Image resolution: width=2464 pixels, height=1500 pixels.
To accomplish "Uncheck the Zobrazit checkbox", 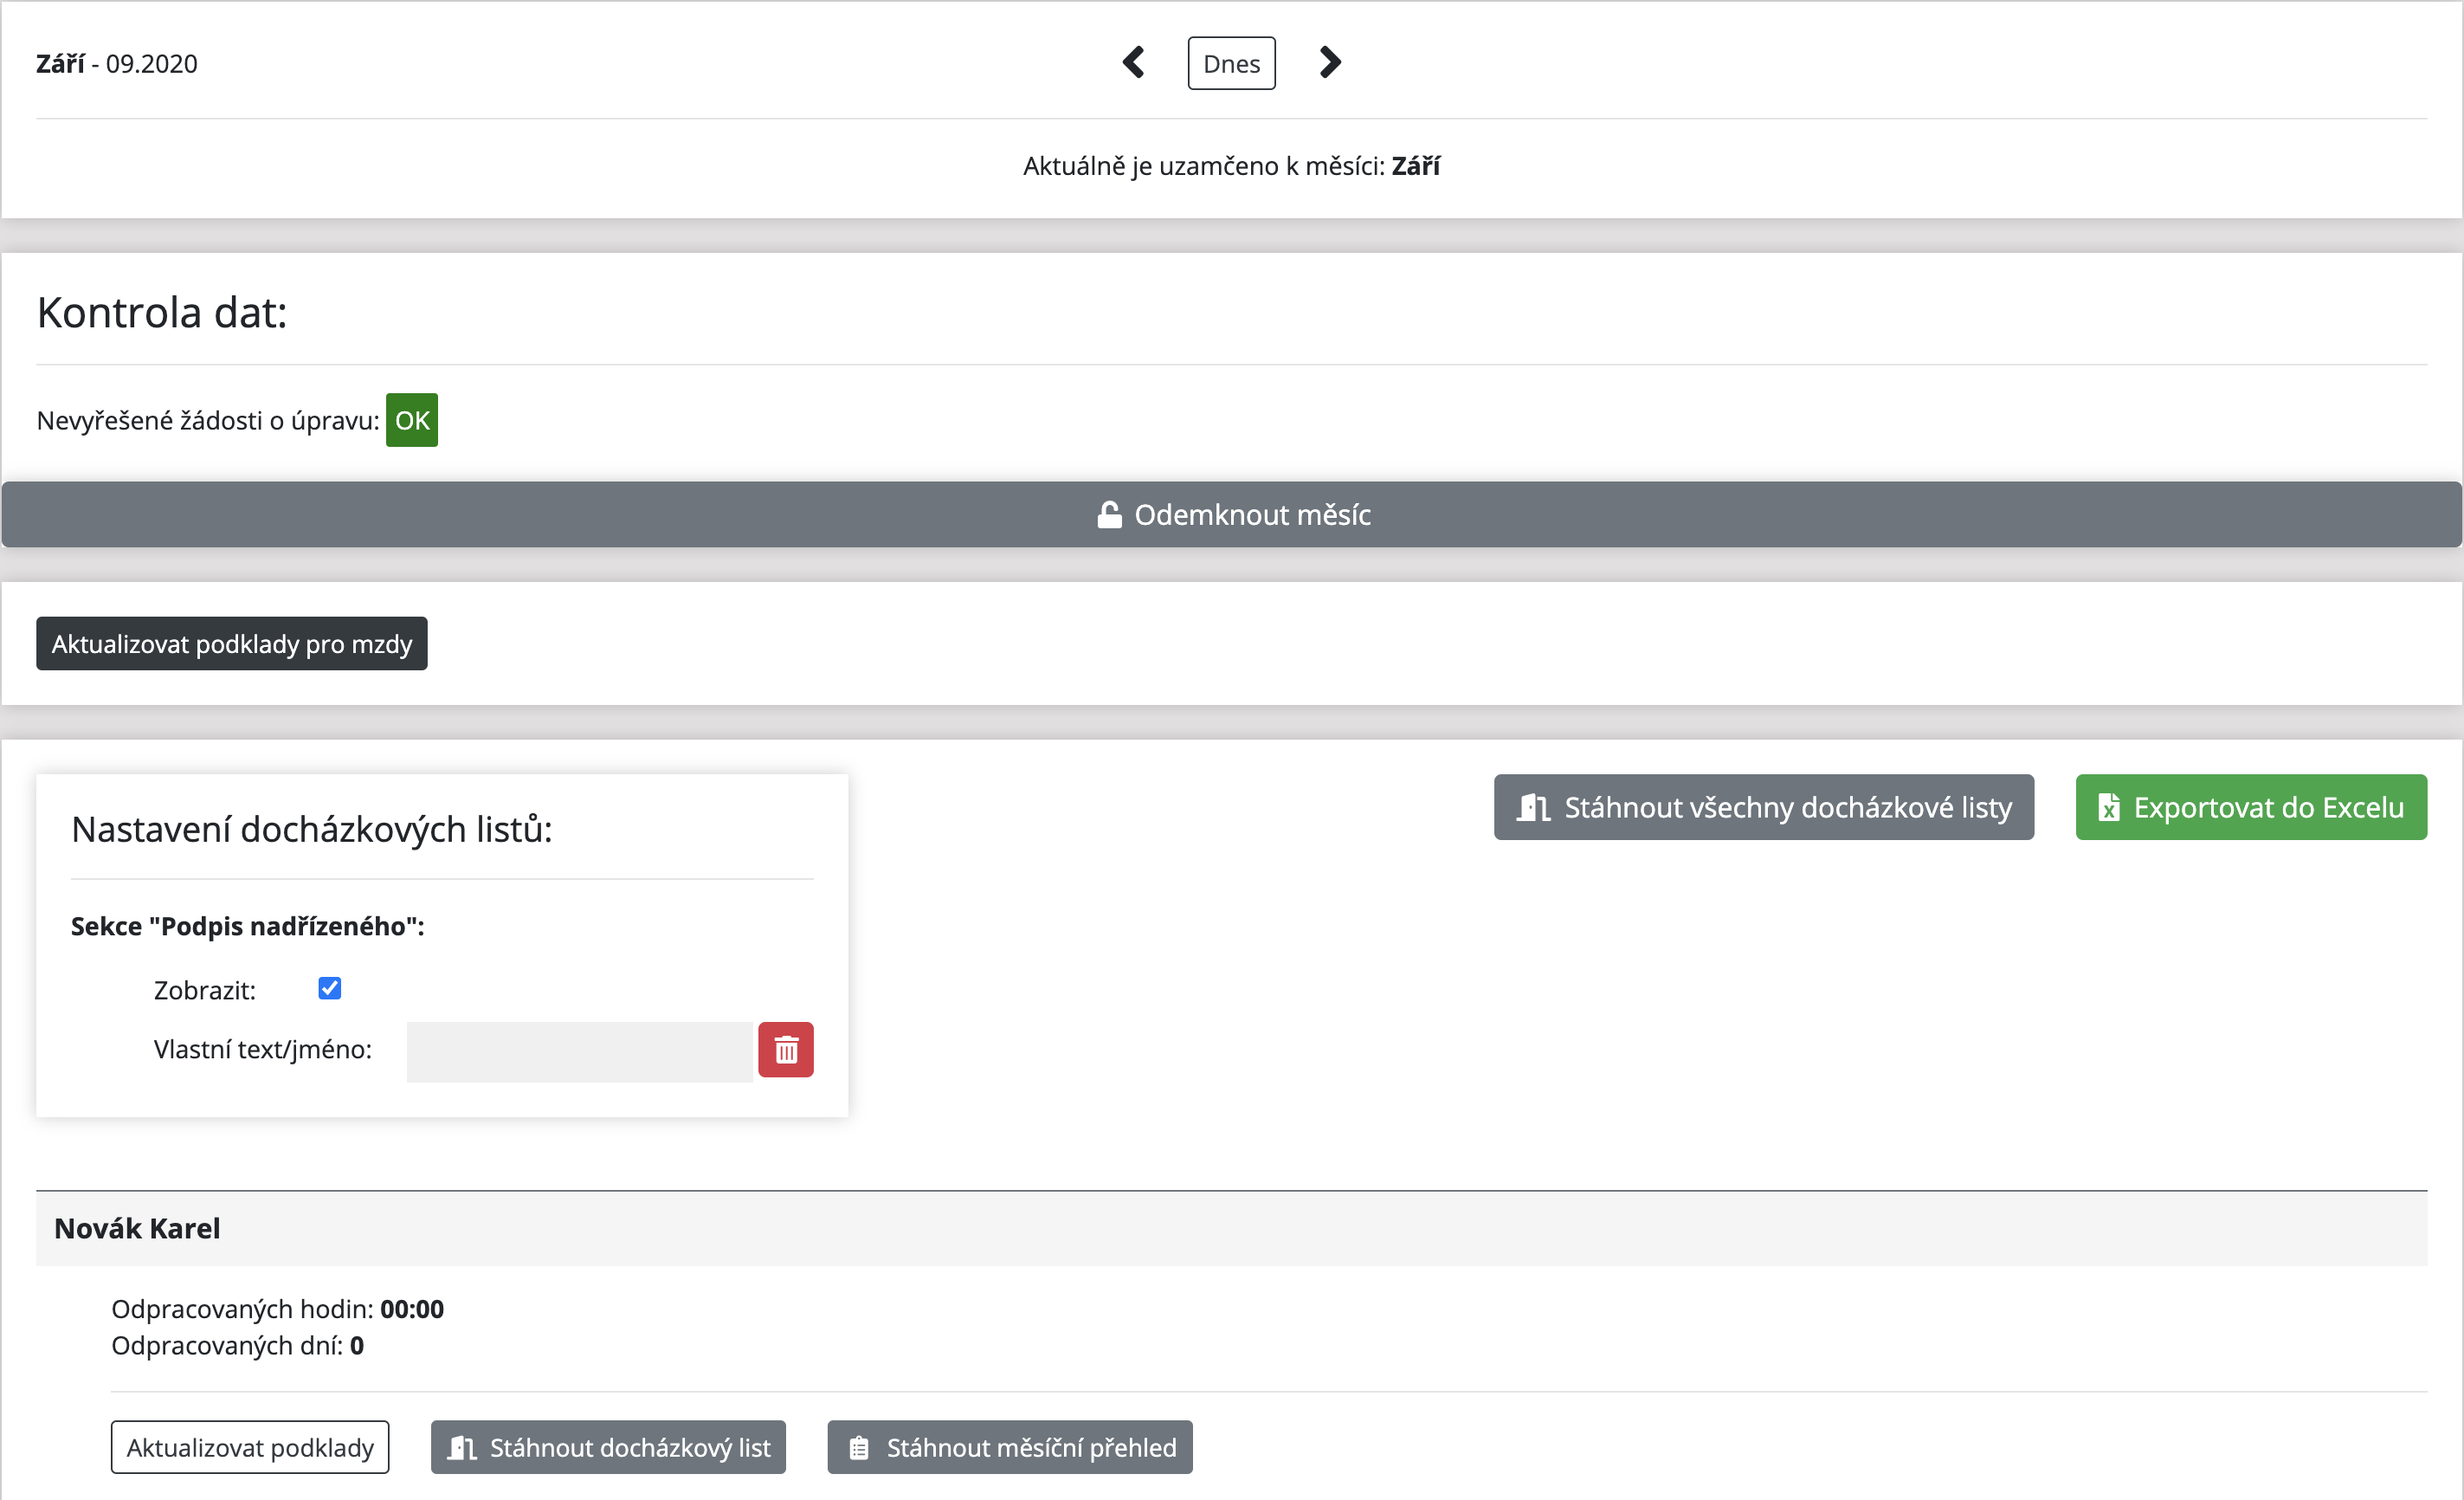I will [329, 989].
